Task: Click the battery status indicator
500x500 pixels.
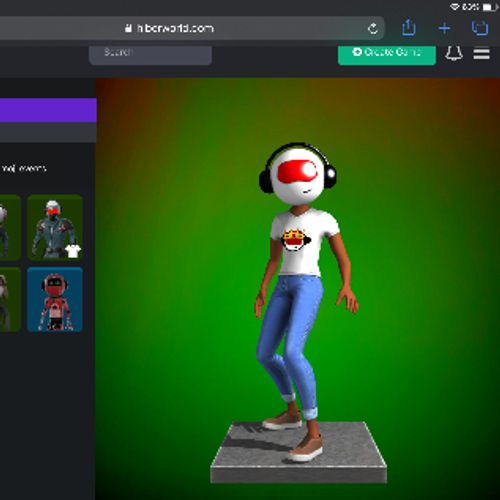Action: coord(490,7)
